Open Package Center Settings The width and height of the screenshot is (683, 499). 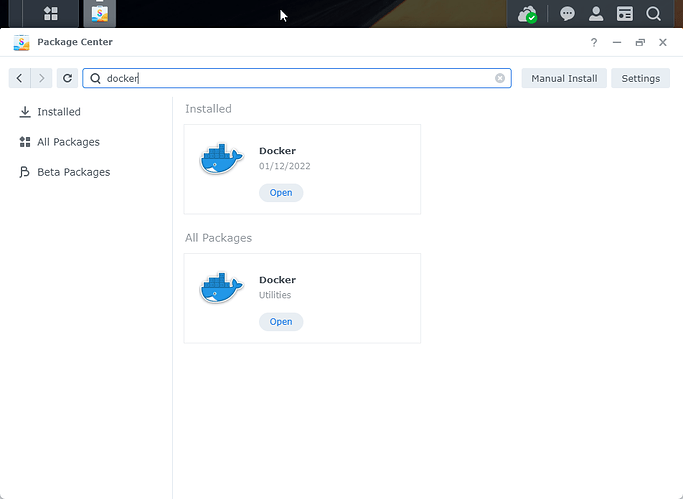click(x=640, y=78)
